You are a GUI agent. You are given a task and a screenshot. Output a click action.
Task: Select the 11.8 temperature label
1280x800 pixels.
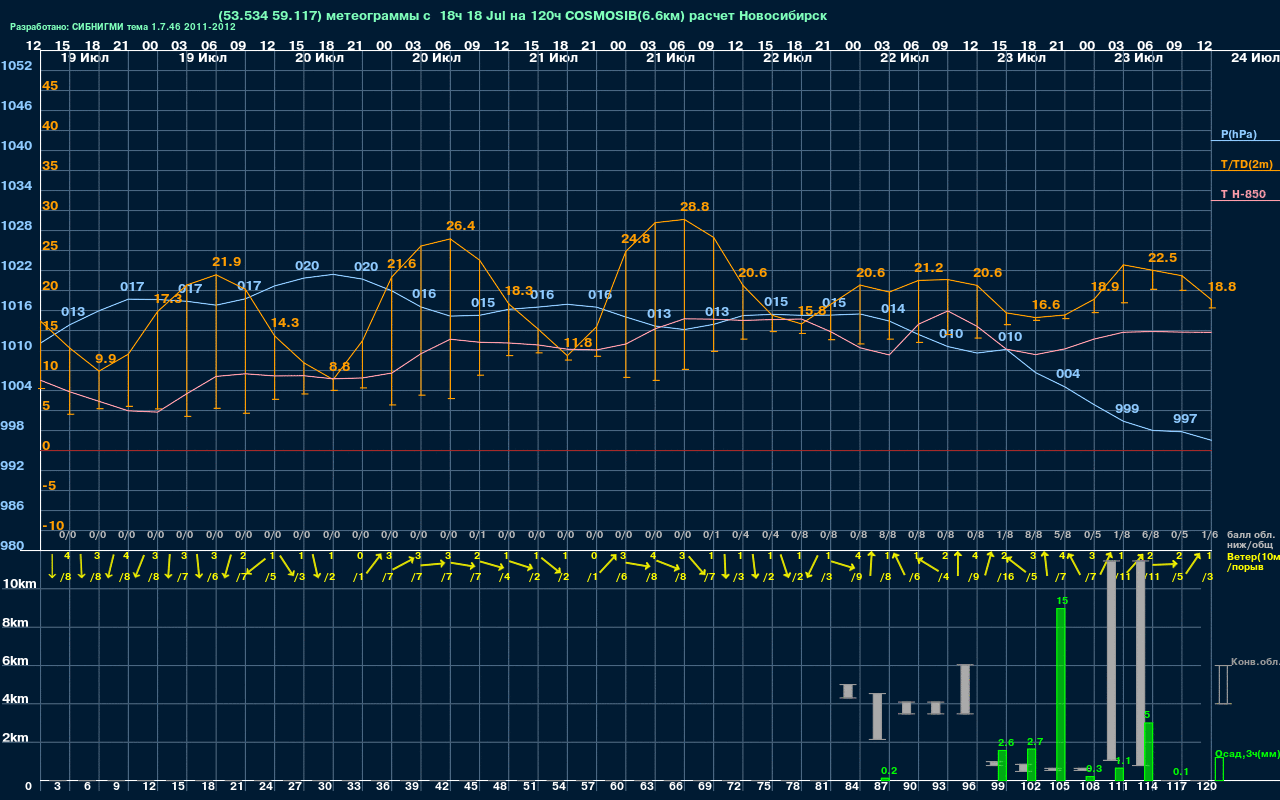[578, 342]
